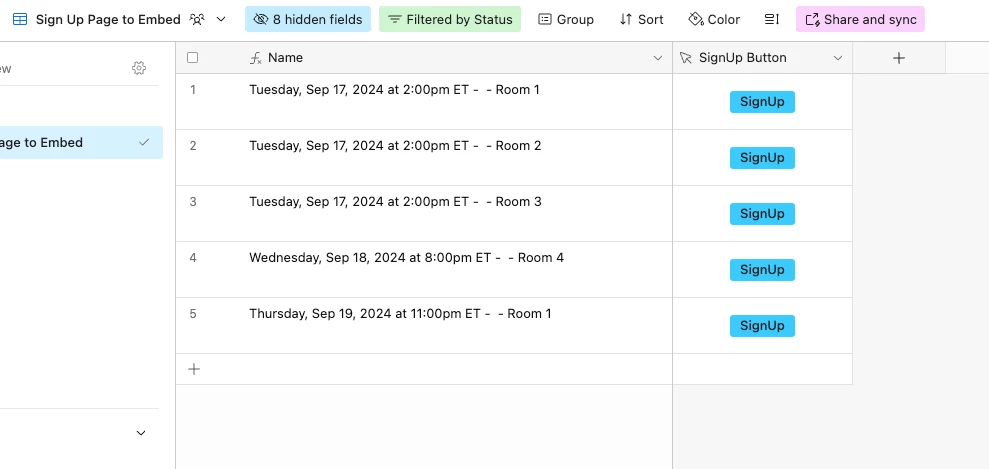Screen dimensions: 989x469
Task: Open the SignUp Button column dropdown arrow
Action: click(838, 58)
